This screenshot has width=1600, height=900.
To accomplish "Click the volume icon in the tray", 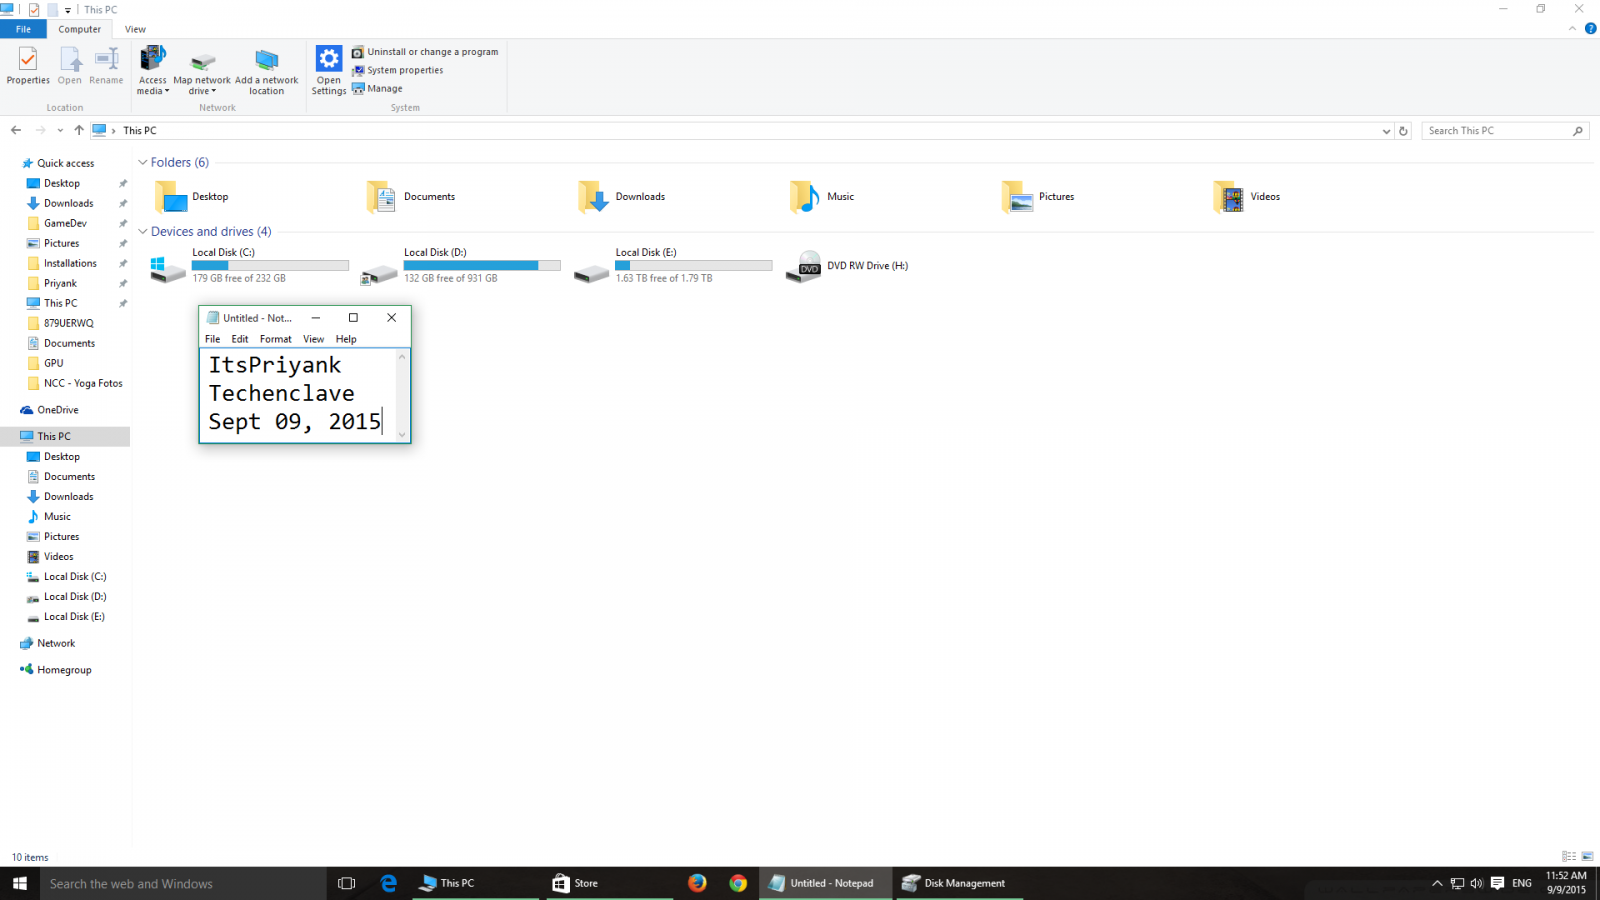I will (x=1476, y=883).
